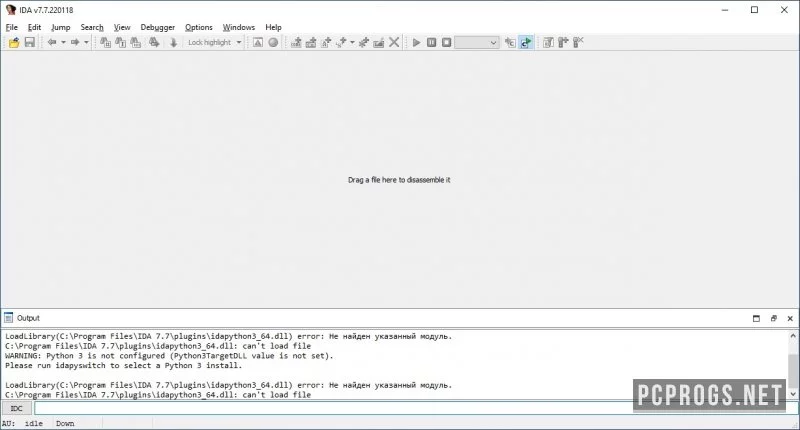Screen dimensions: 800x430
Task: Toggle the highlighted C with green arrow icon
Action: click(x=526, y=42)
